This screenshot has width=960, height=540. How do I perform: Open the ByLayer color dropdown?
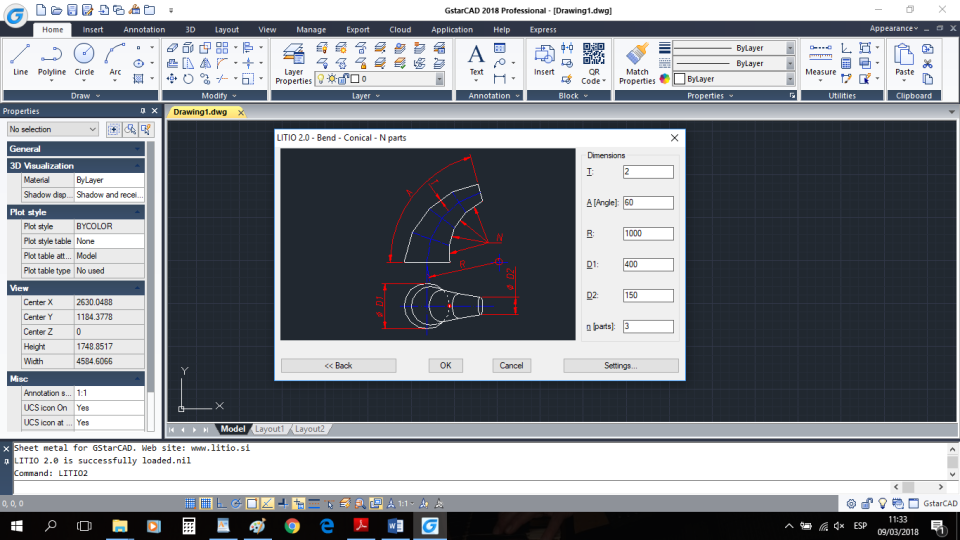(790, 79)
